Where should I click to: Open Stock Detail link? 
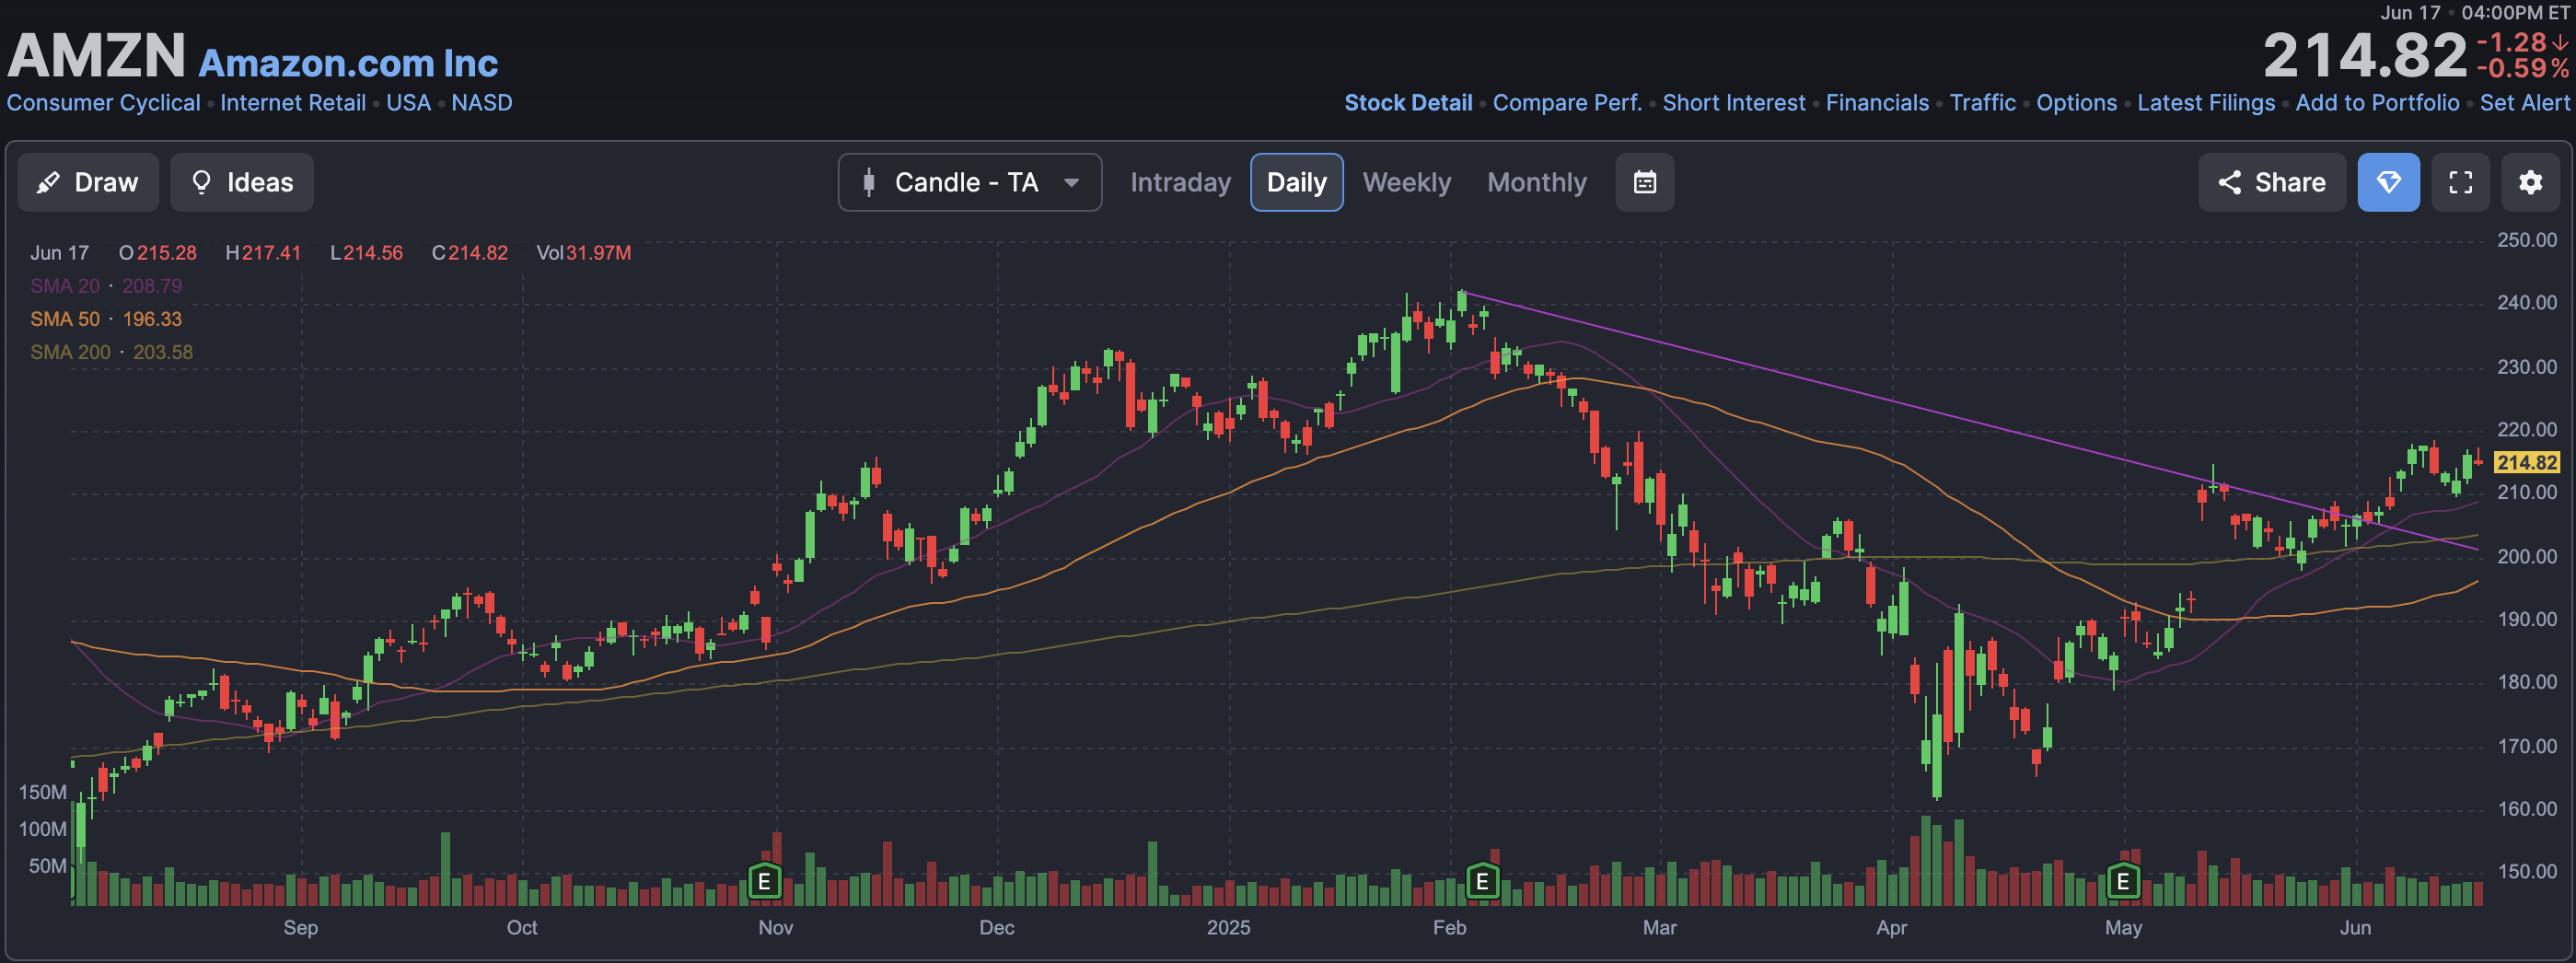coord(1408,103)
